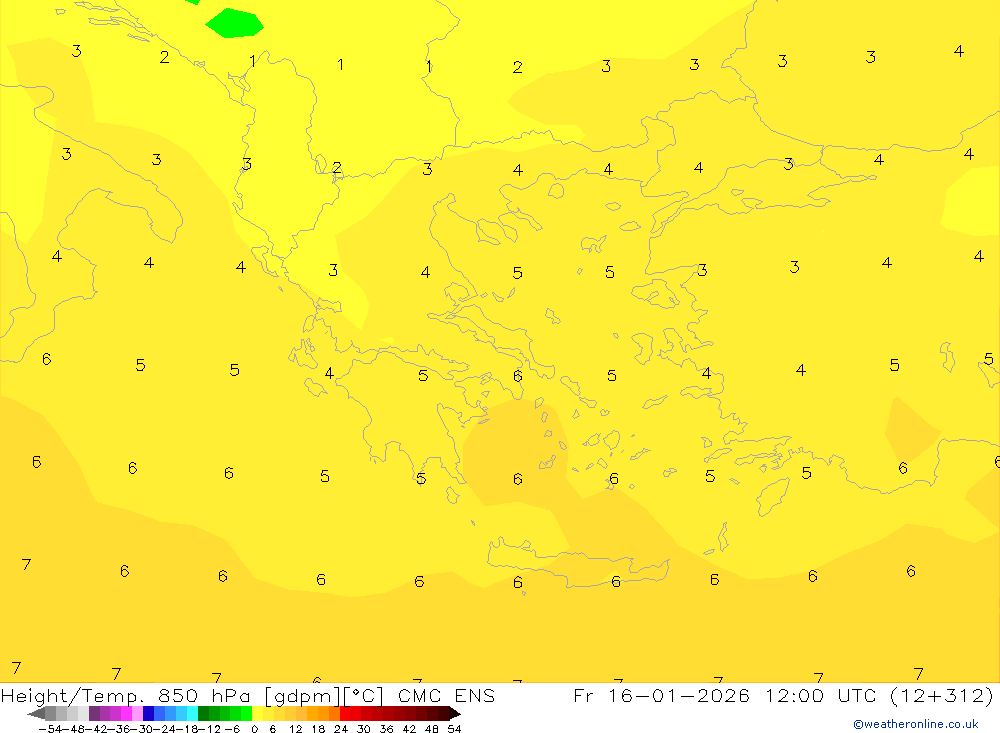Click the grey left arrow of color scale
Viewport: 1000px width, 733px height.
36,713
